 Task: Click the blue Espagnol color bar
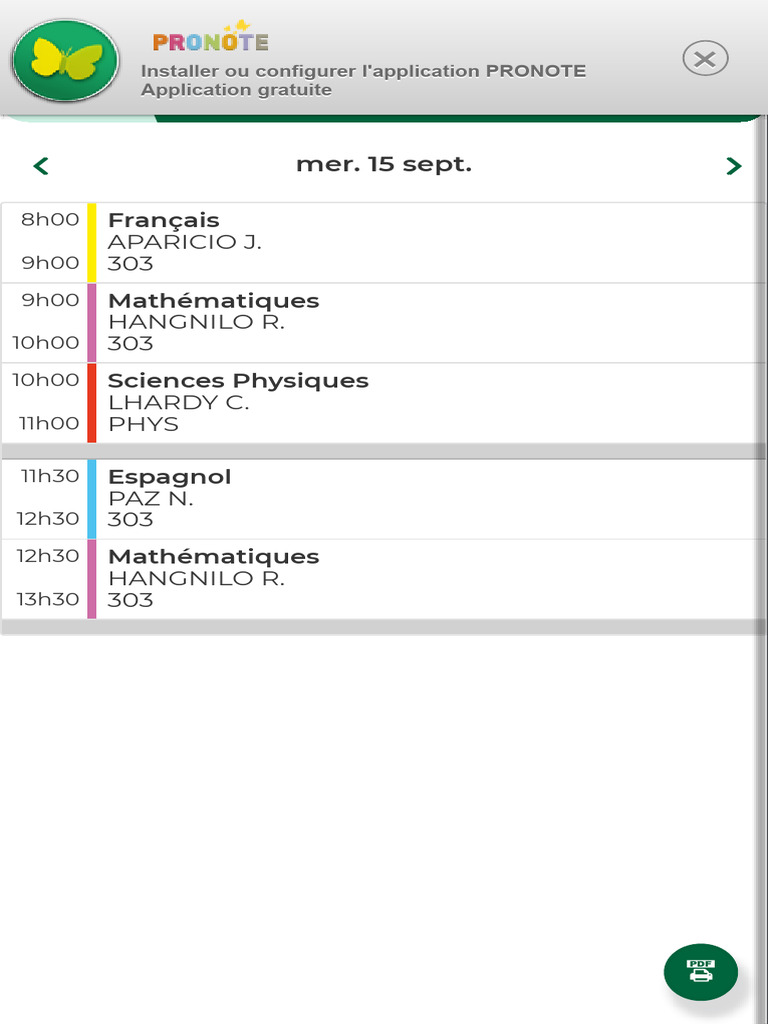coord(92,498)
